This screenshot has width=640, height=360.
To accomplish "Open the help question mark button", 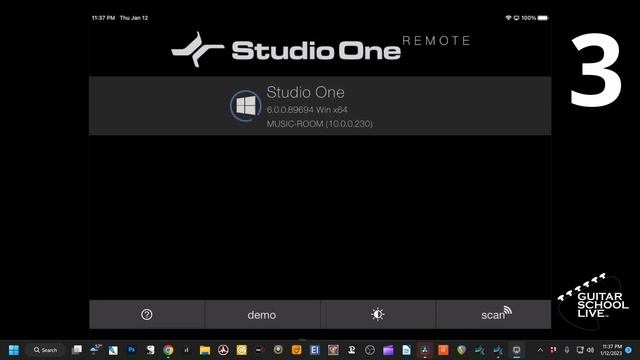I will point(147,314).
